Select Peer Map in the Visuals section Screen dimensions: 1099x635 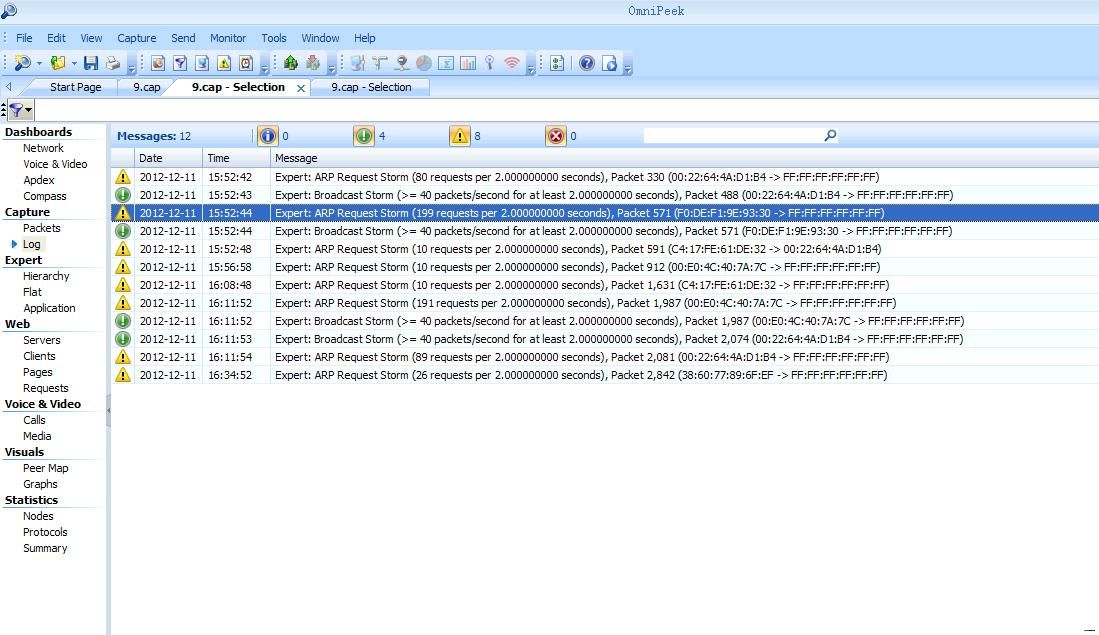click(x=46, y=468)
